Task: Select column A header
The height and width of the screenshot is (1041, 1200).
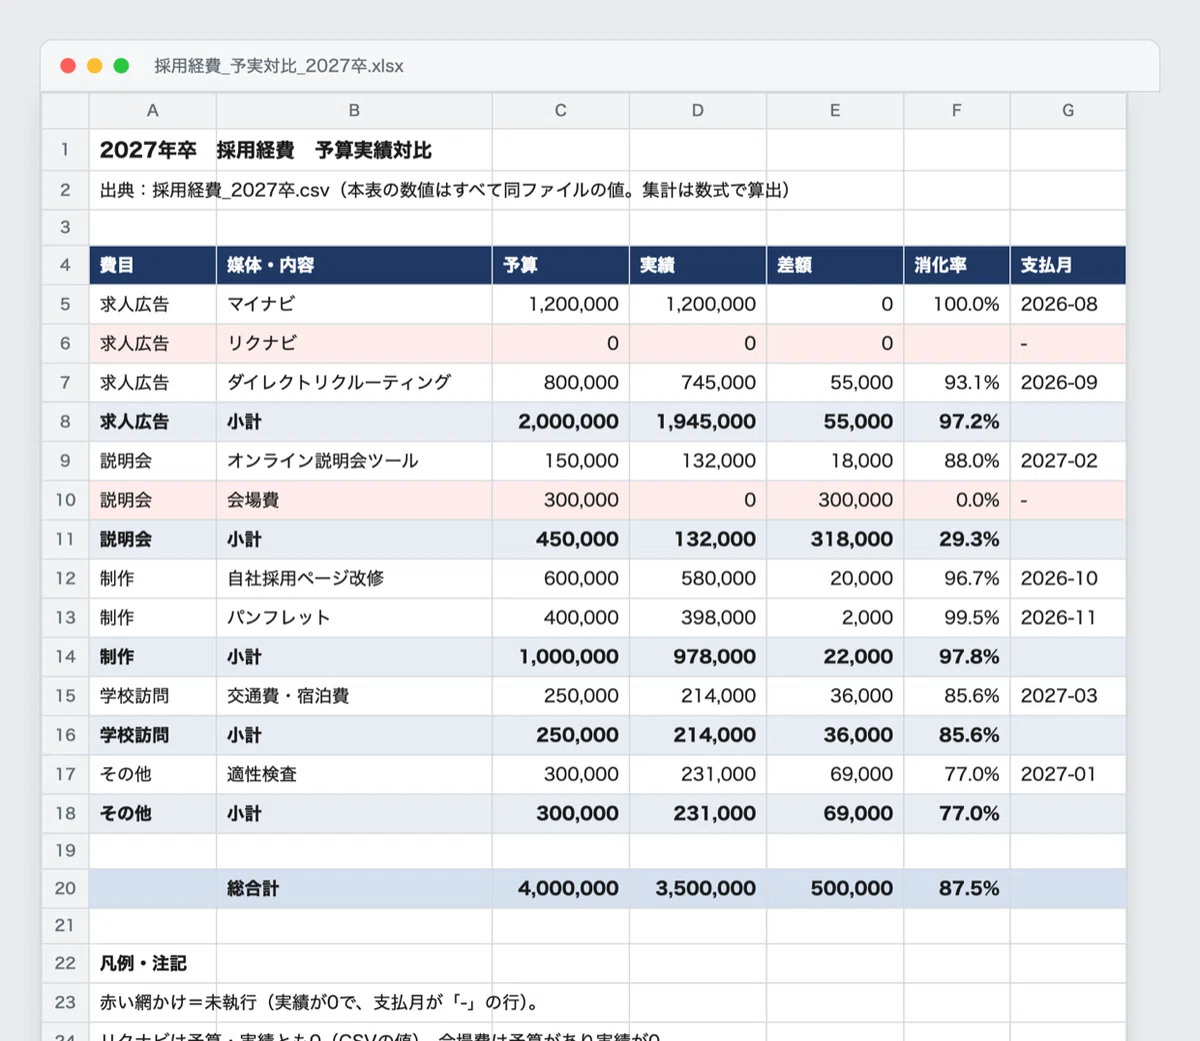Action: (x=153, y=111)
